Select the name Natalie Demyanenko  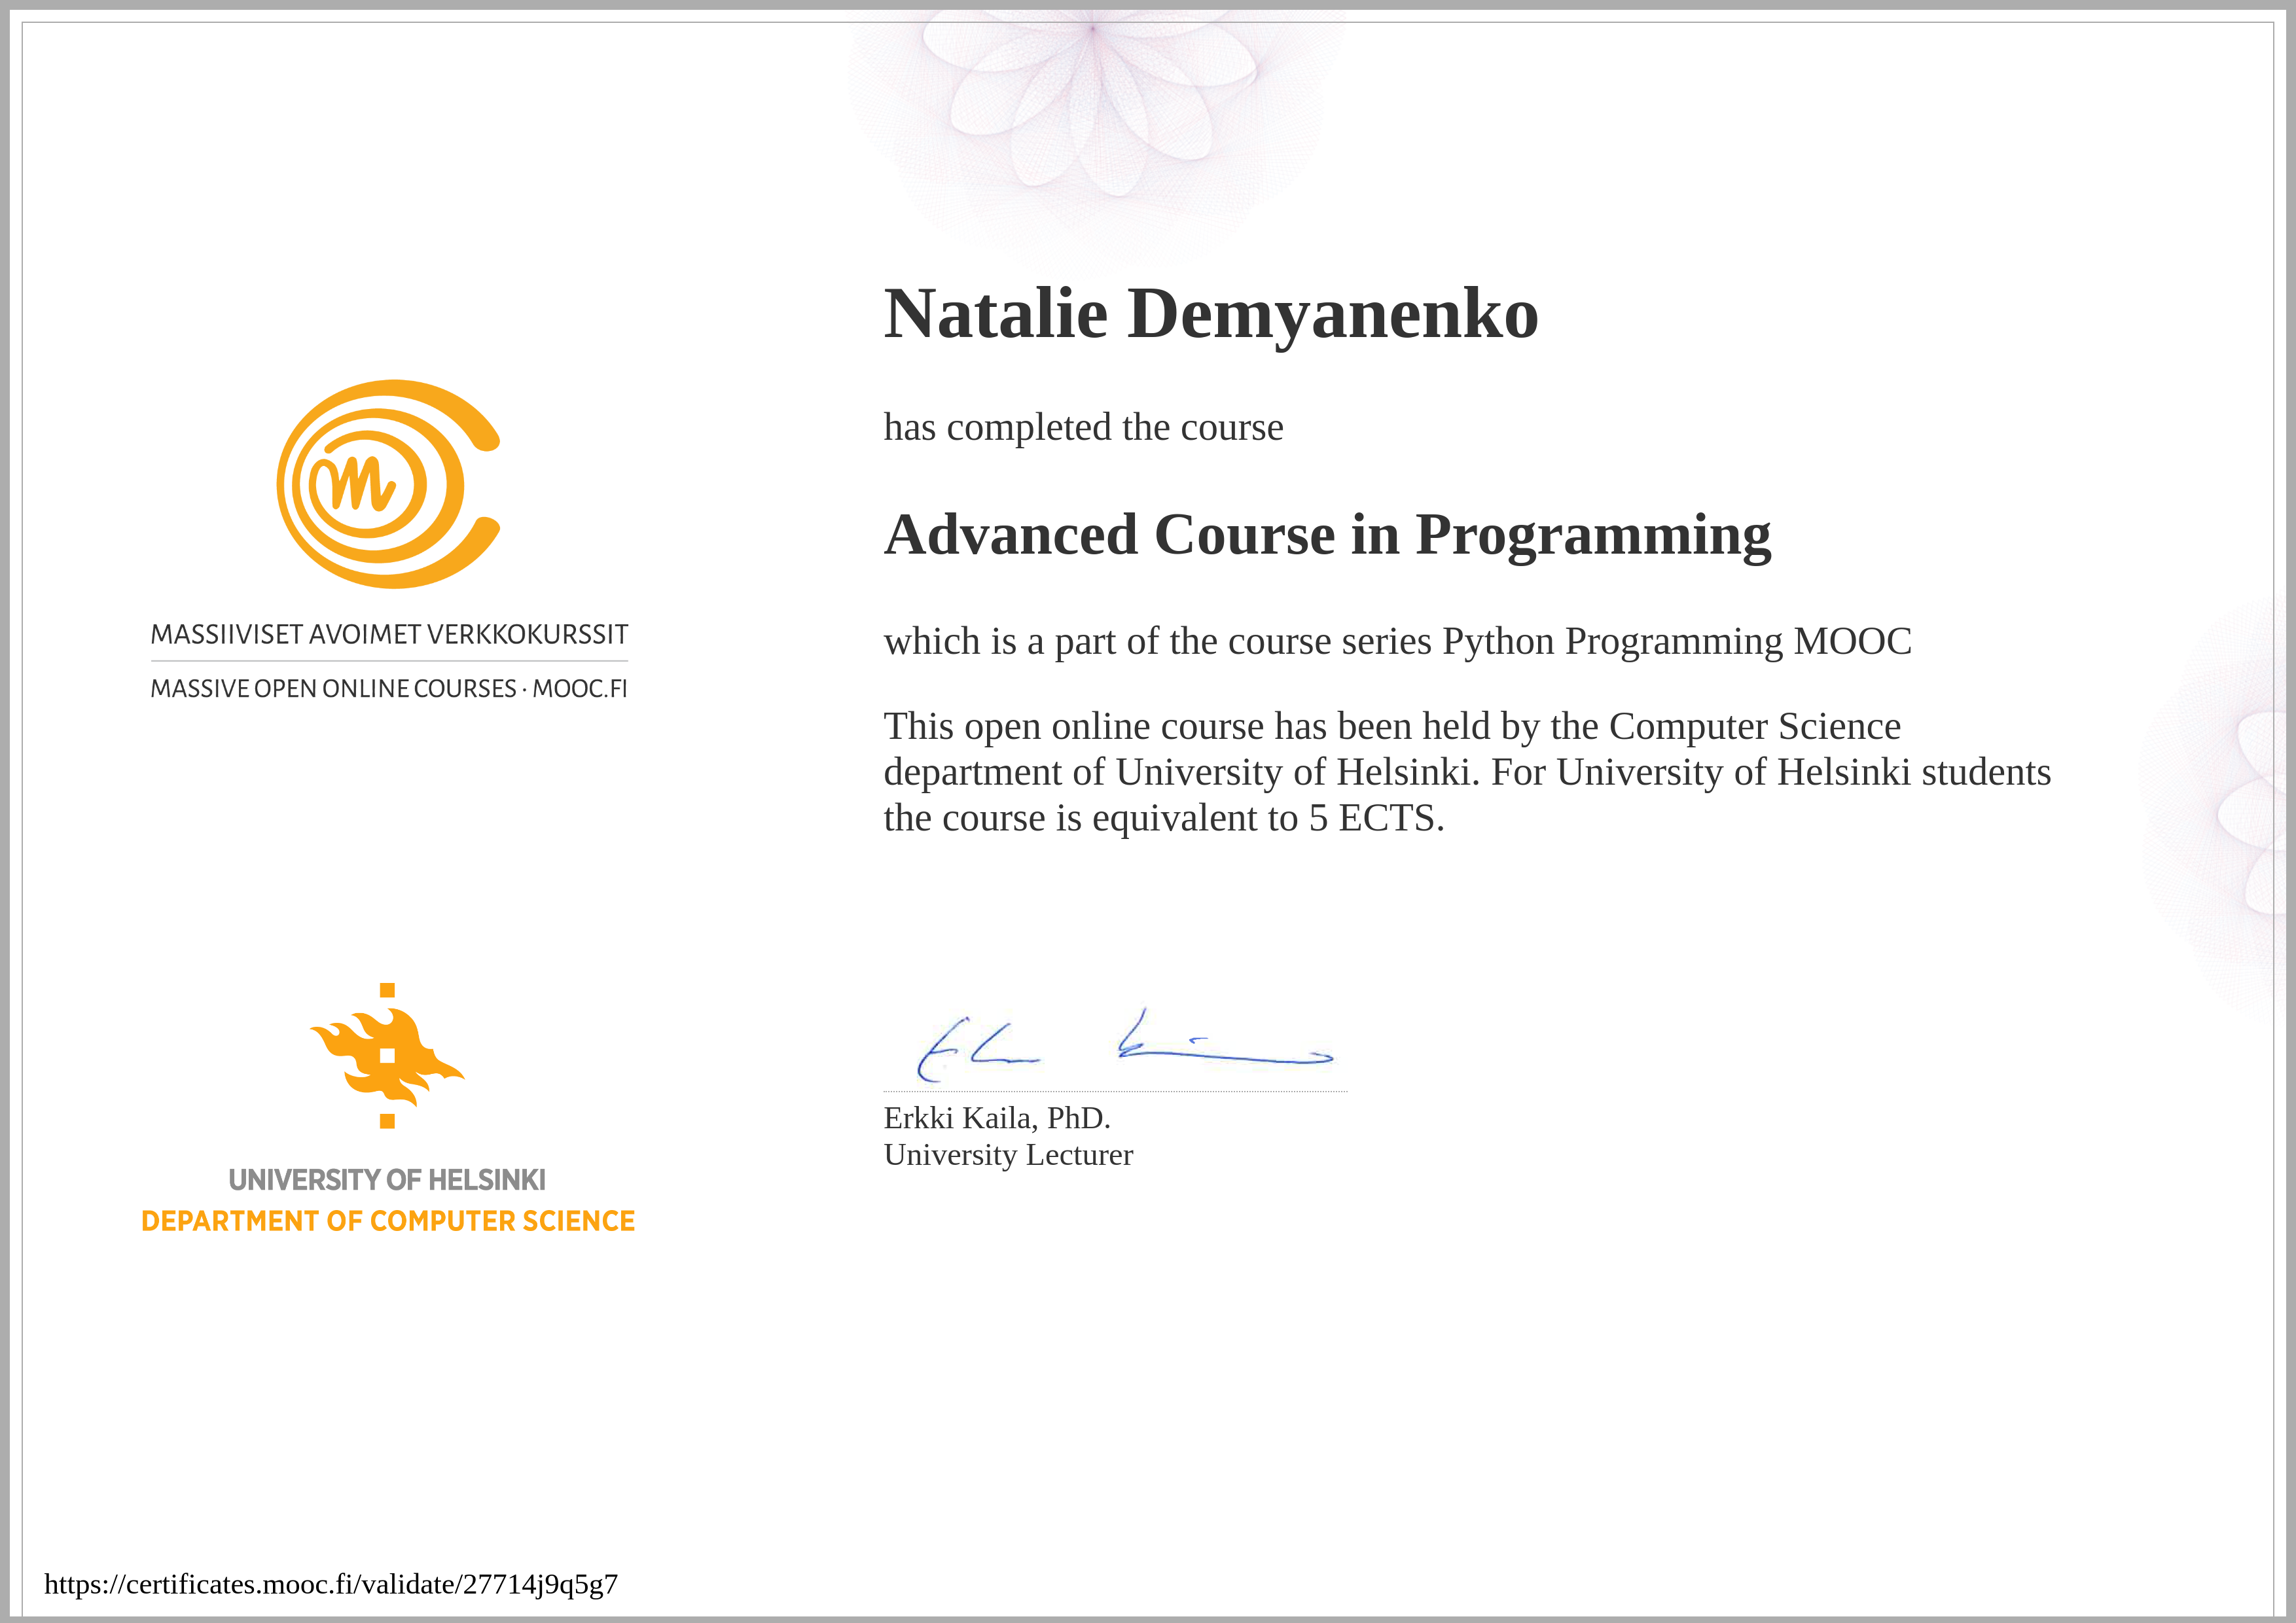(1211, 316)
